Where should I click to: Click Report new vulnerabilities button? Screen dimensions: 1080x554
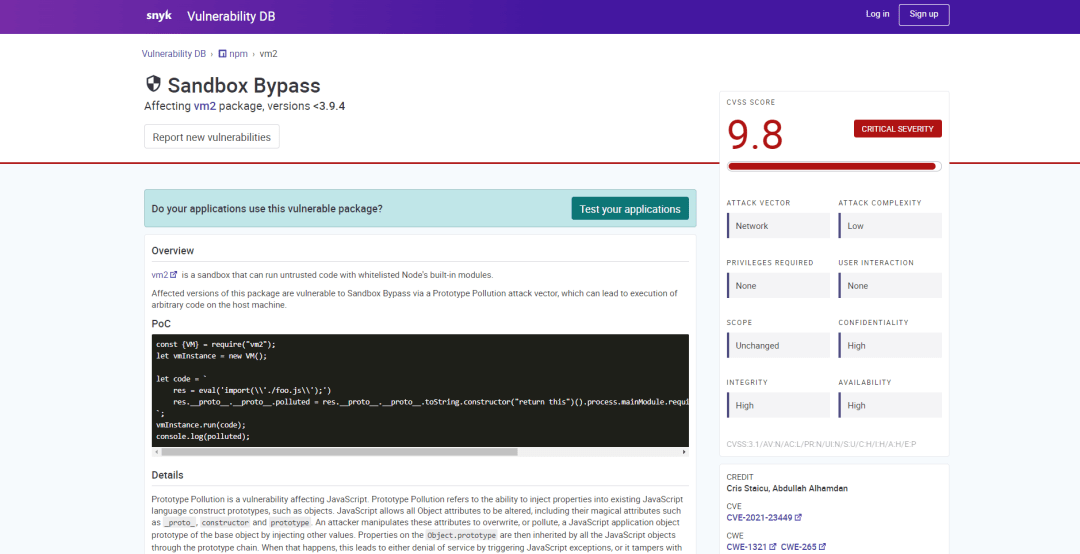click(211, 136)
